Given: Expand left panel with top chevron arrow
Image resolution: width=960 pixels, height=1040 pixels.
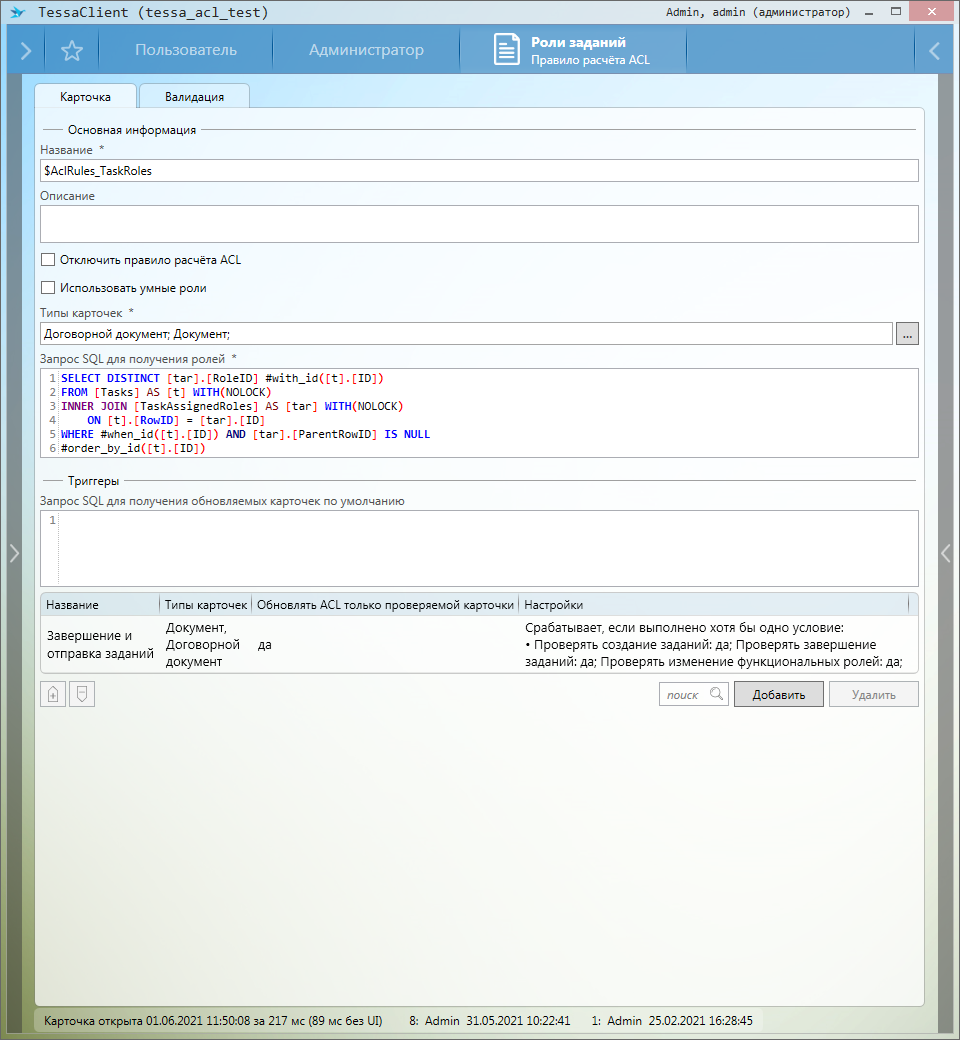Looking at the screenshot, I should 25,51.
